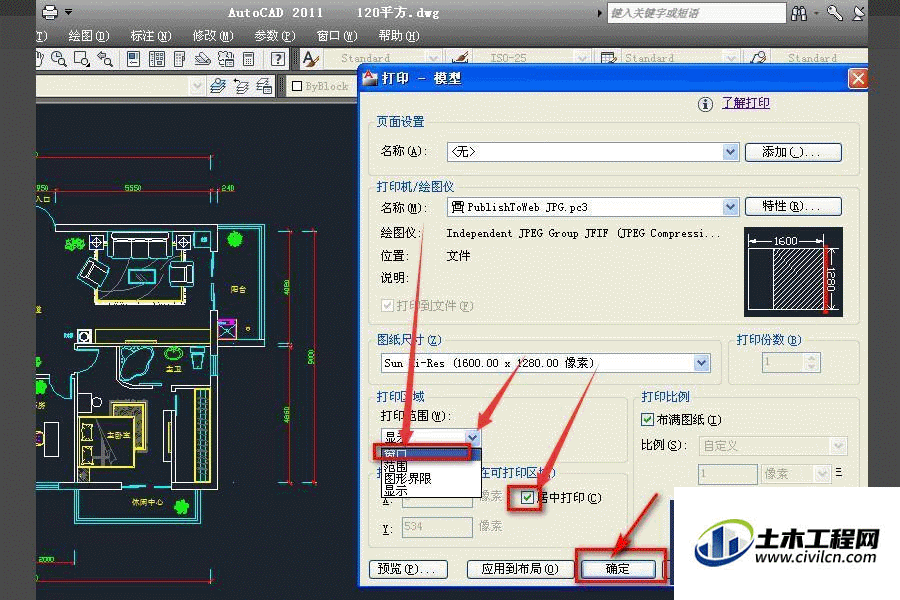Click the Layer States Manager icon
900x600 pixels.
pos(264,86)
